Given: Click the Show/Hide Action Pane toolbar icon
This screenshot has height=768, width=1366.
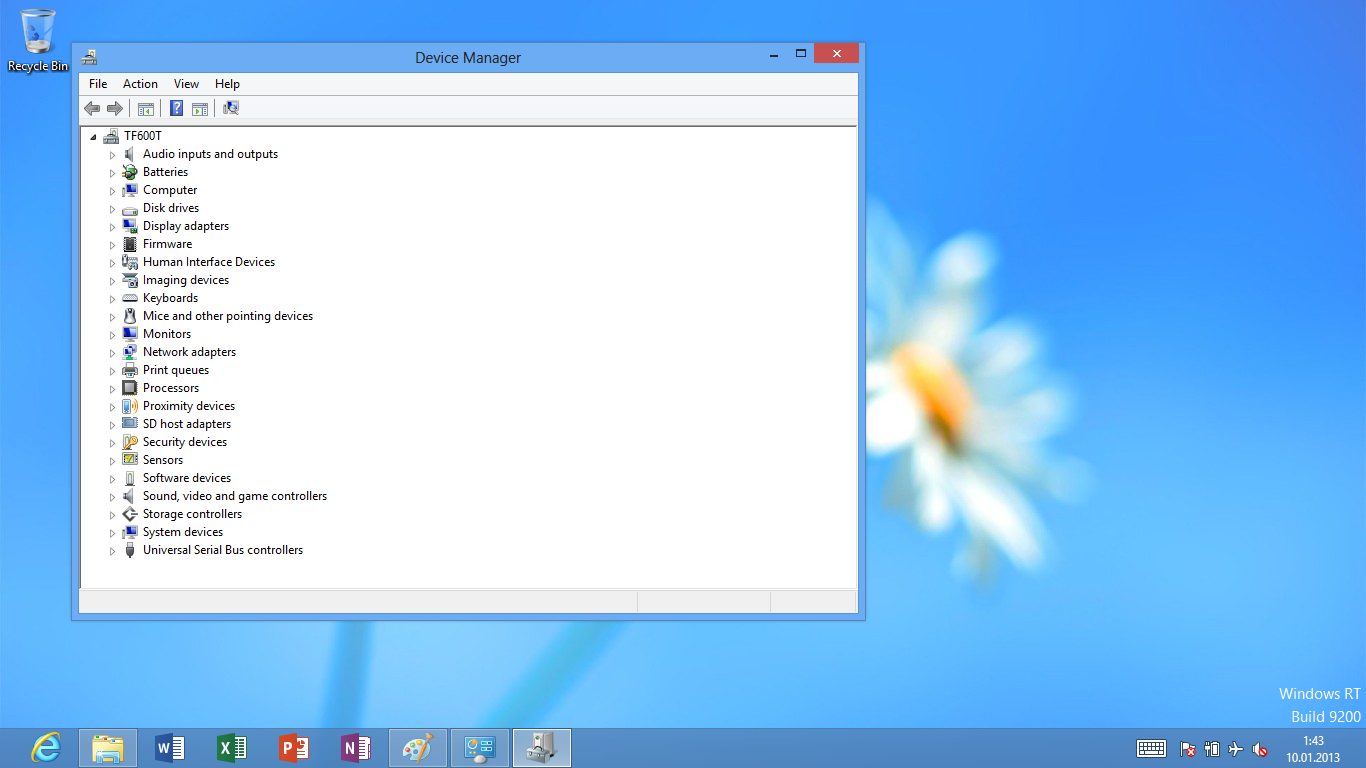Looking at the screenshot, I should pyautogui.click(x=200, y=108).
